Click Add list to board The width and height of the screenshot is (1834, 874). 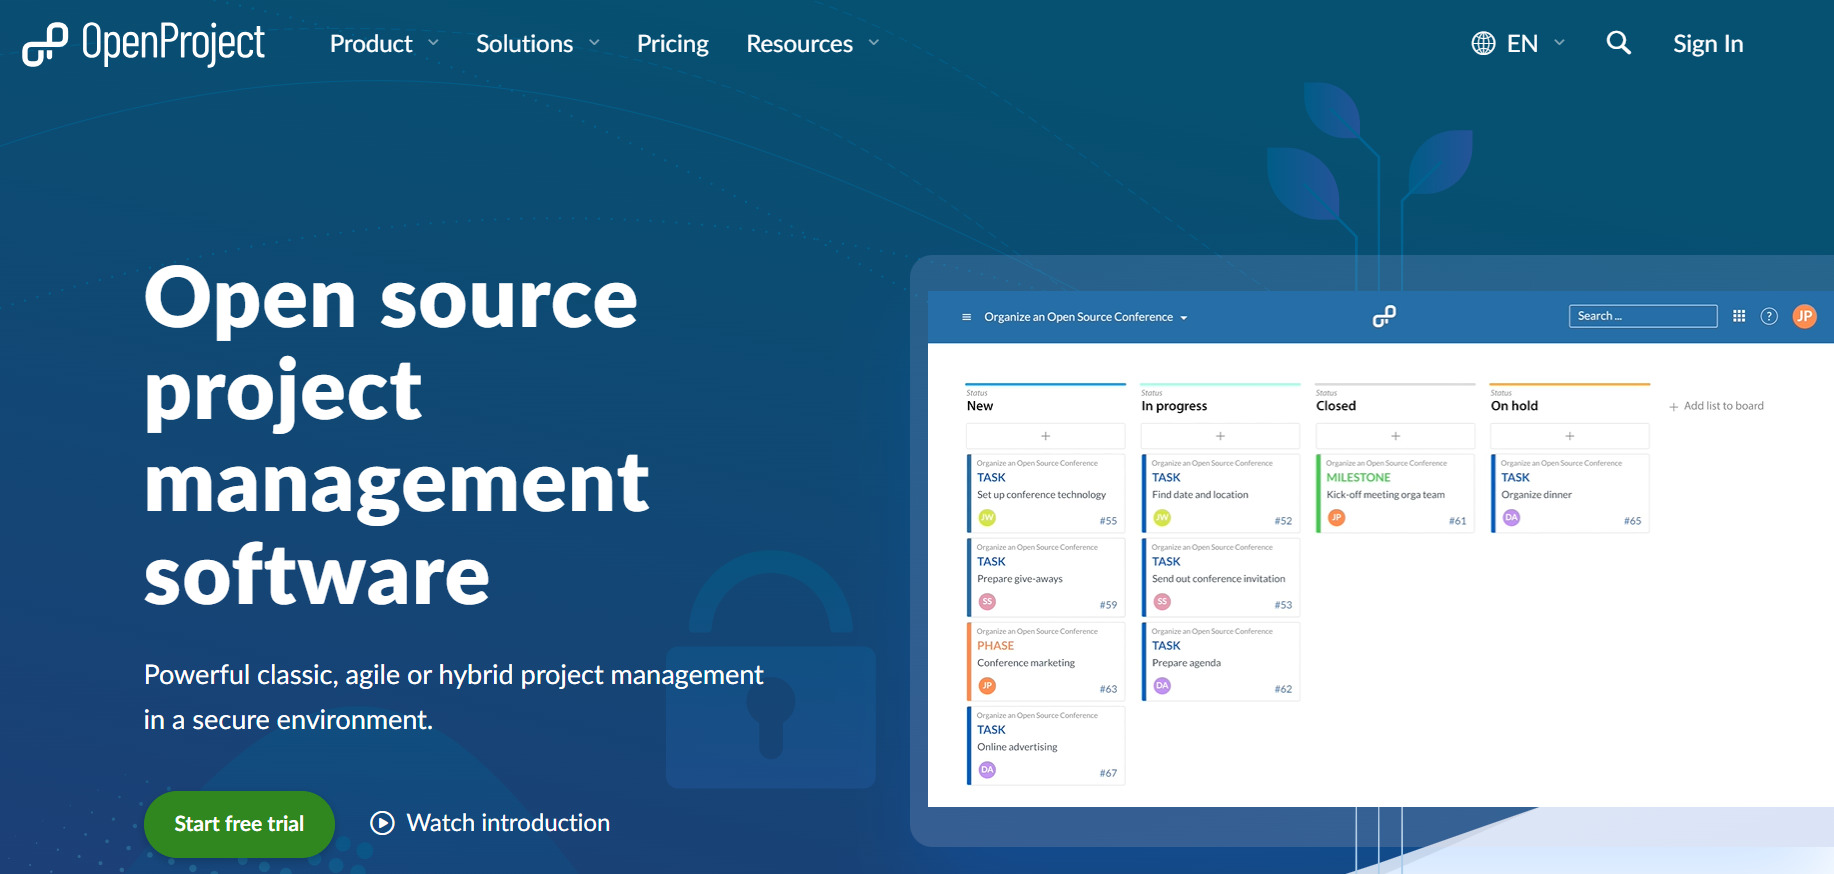1716,406
